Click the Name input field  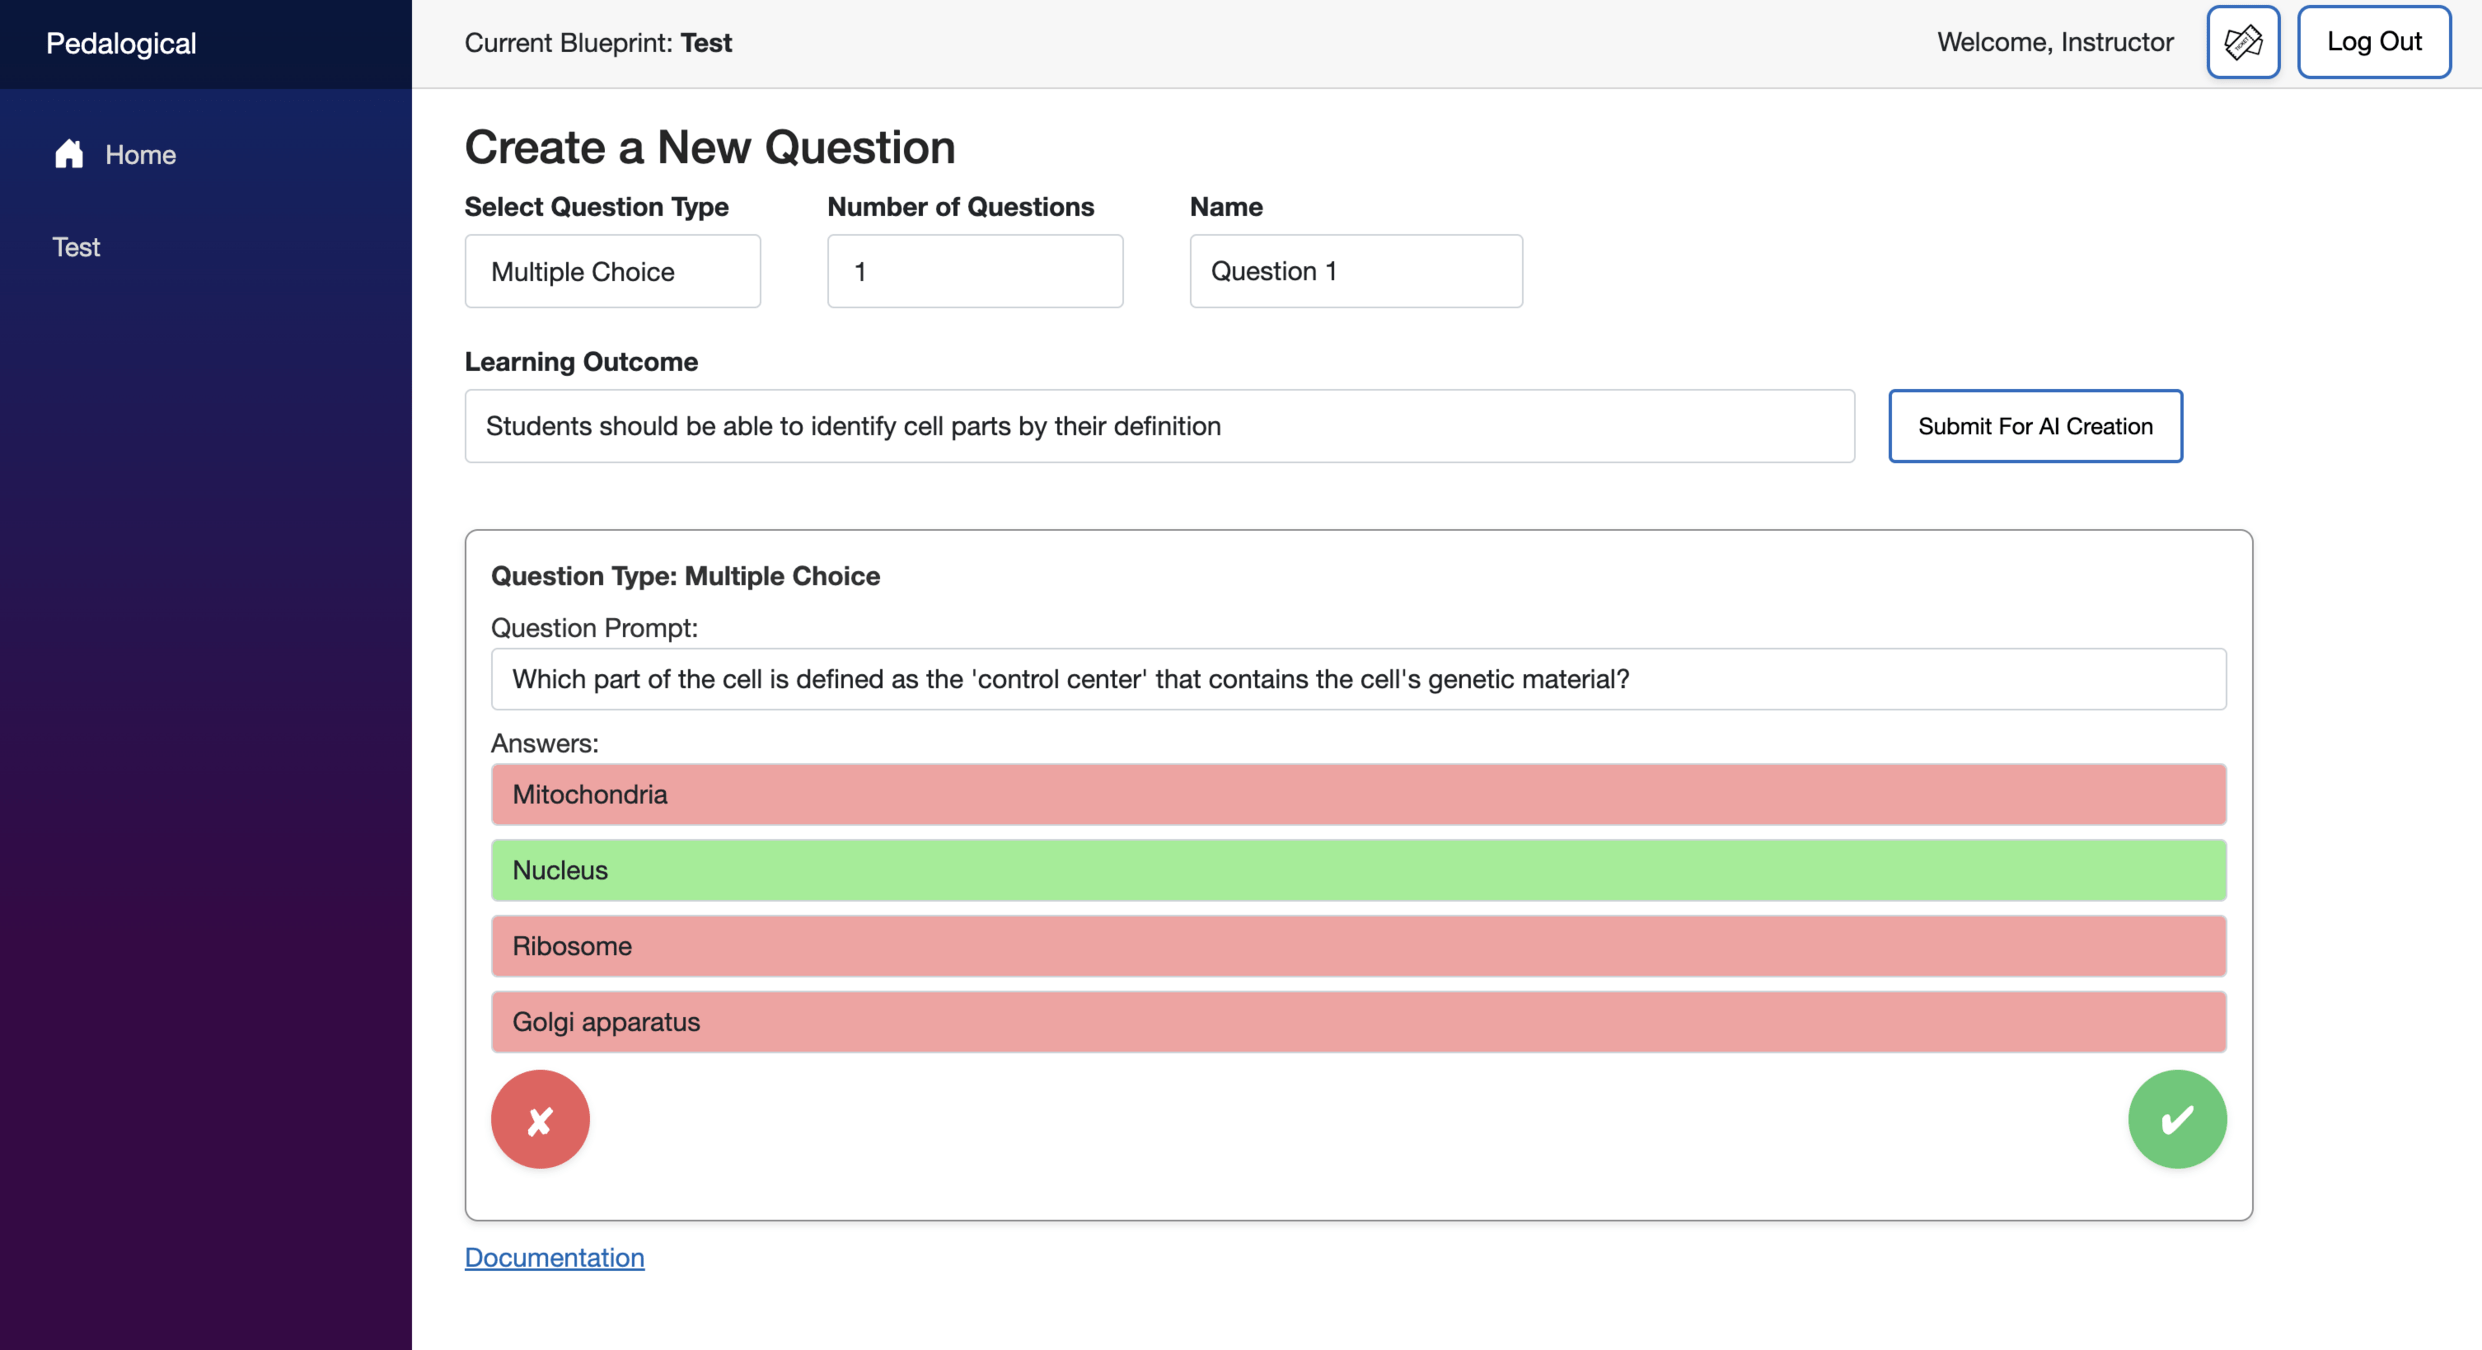click(x=1355, y=271)
